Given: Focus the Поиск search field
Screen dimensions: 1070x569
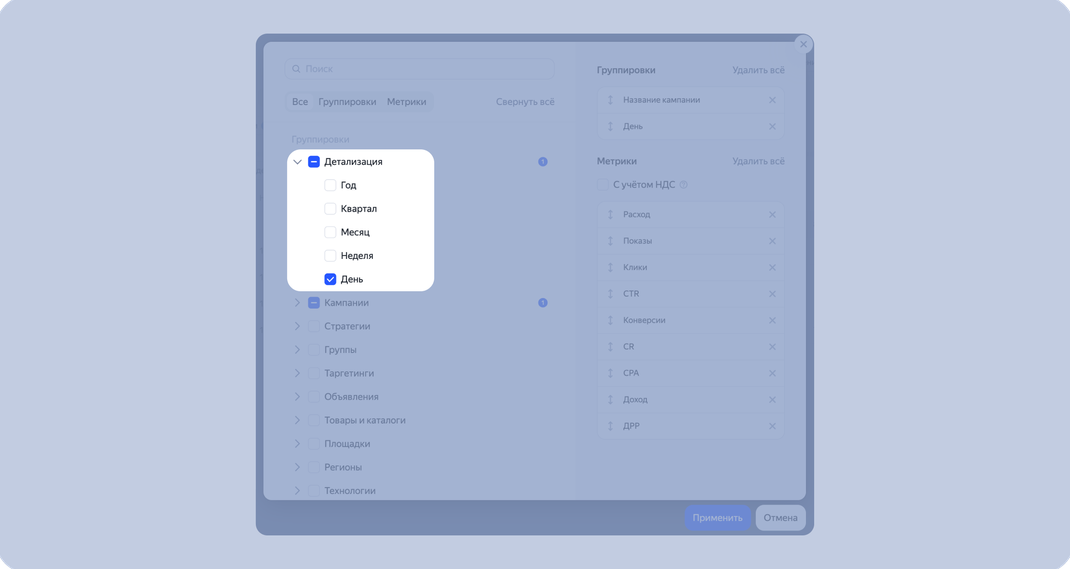Looking at the screenshot, I should [x=420, y=69].
